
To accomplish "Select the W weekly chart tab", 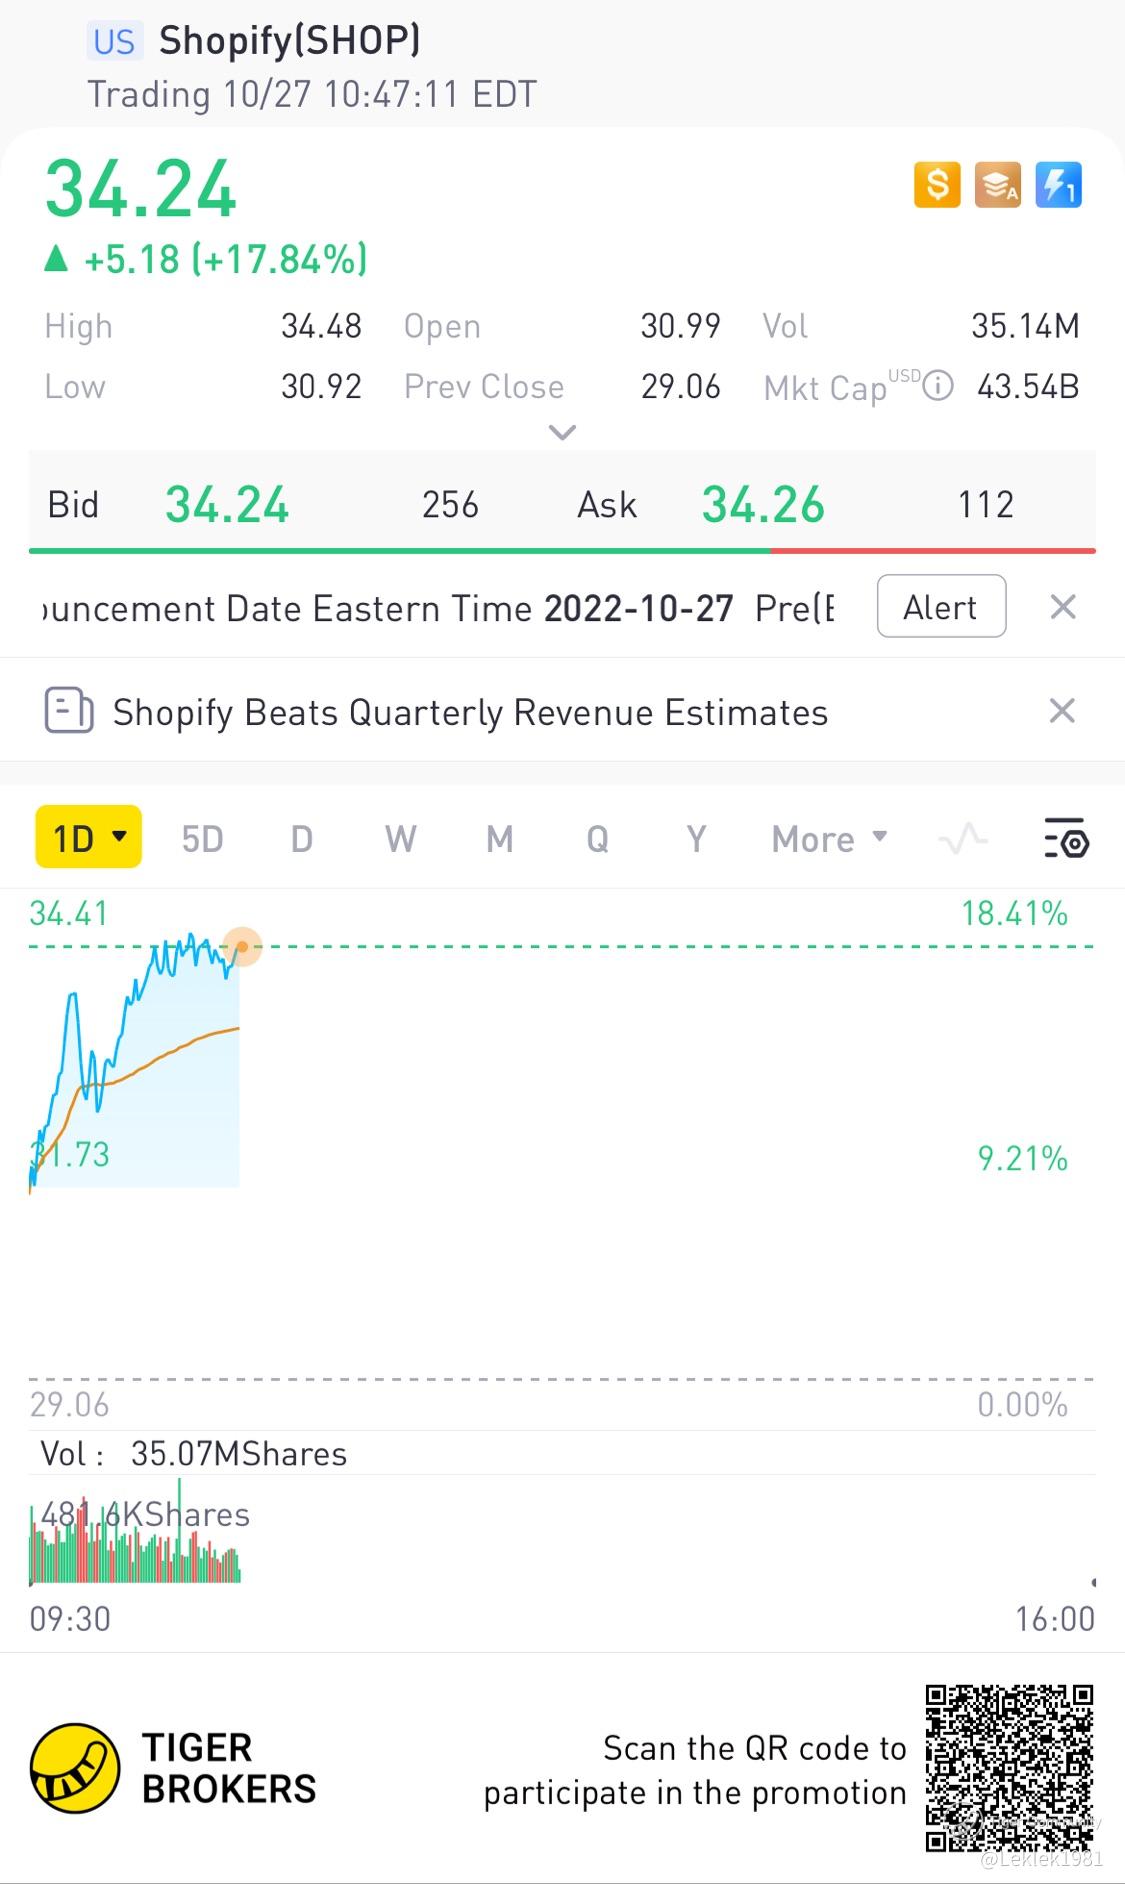I will (400, 838).
